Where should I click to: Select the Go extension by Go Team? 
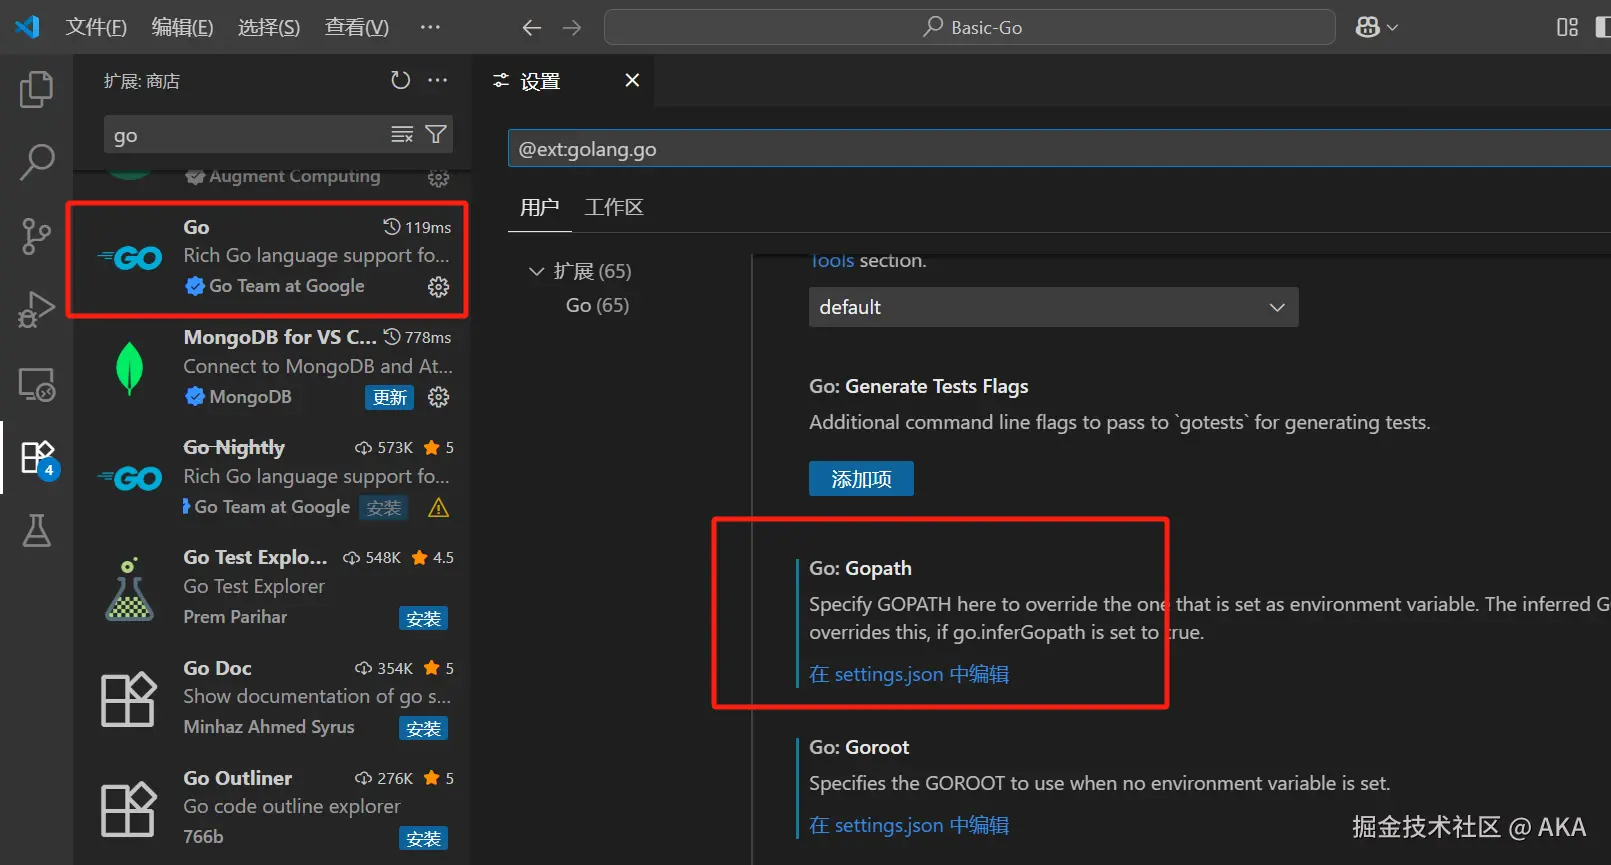click(x=272, y=257)
